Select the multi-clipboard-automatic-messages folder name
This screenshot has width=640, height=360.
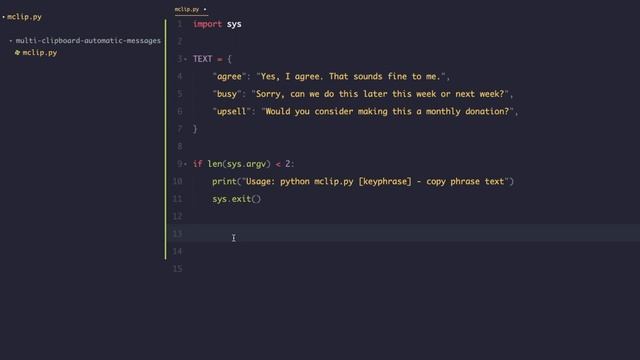(88, 40)
